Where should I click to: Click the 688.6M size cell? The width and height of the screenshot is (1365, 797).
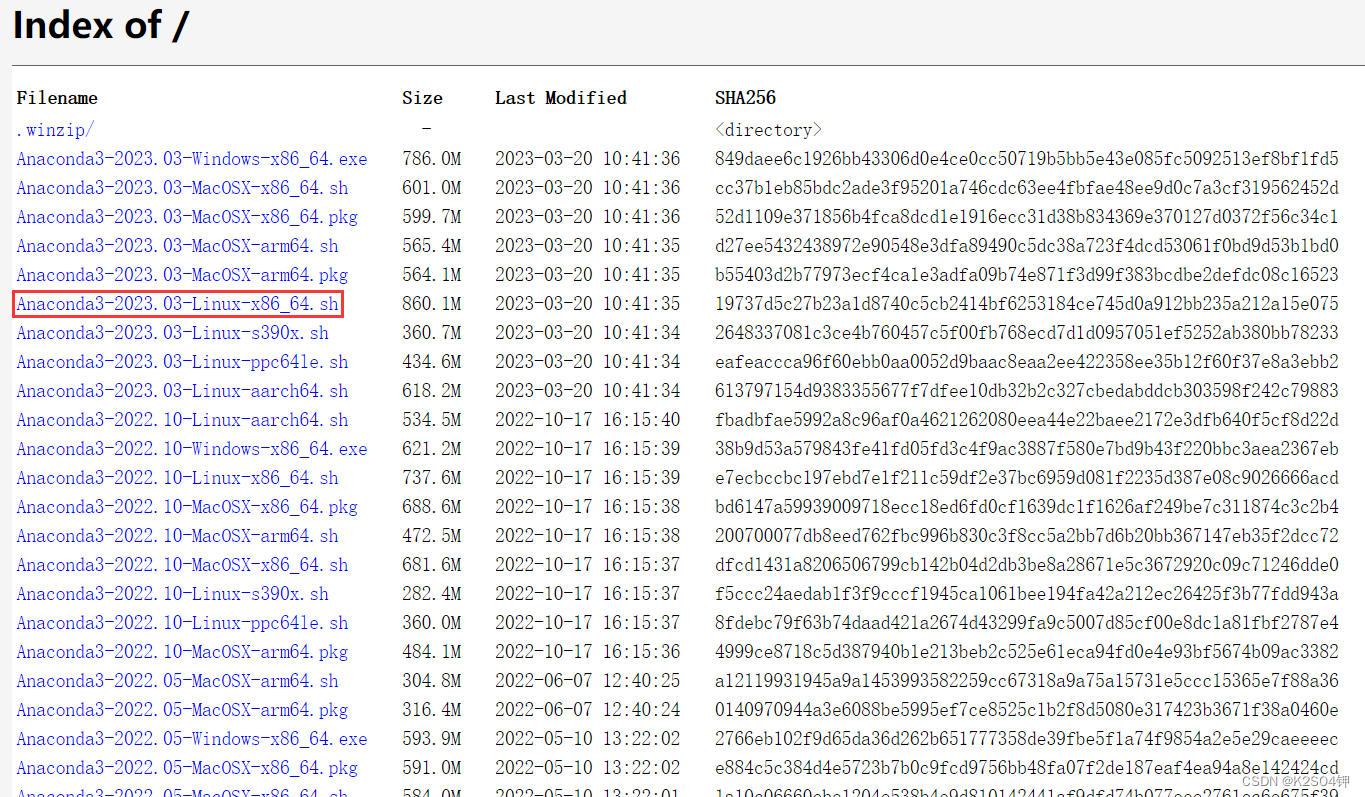[431, 507]
